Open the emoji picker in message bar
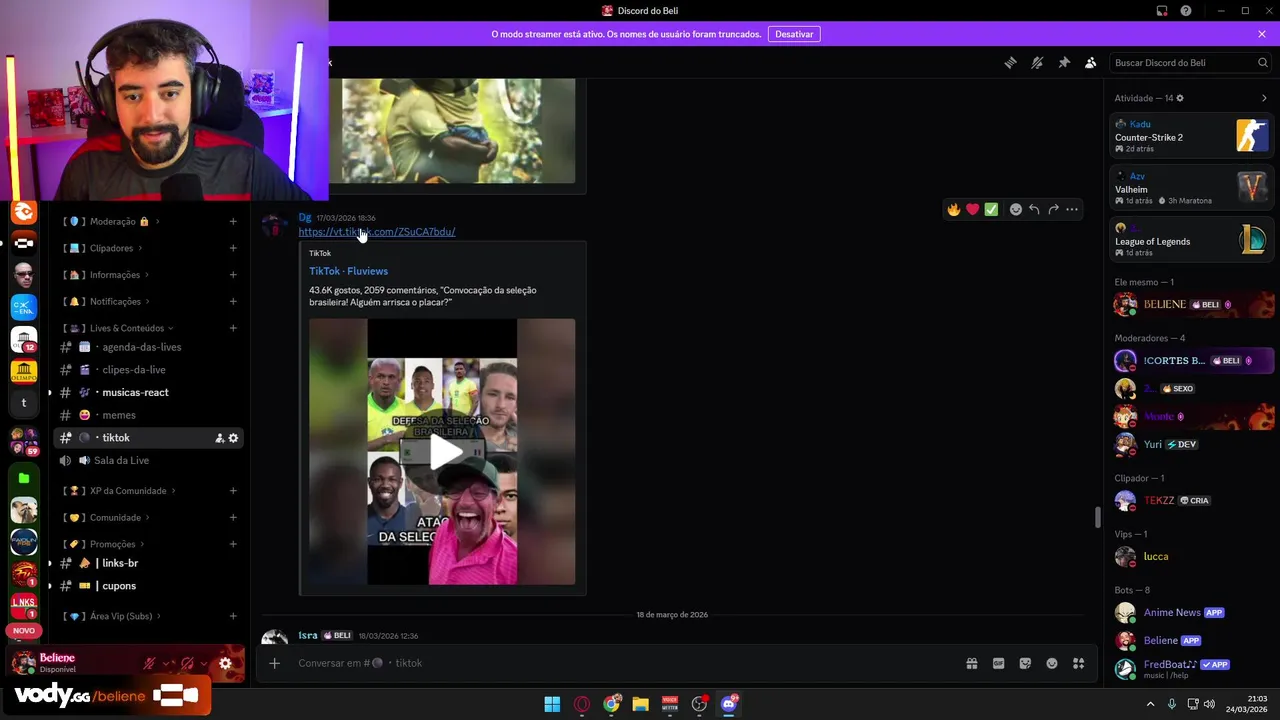This screenshot has width=1280, height=720. (x=1052, y=663)
